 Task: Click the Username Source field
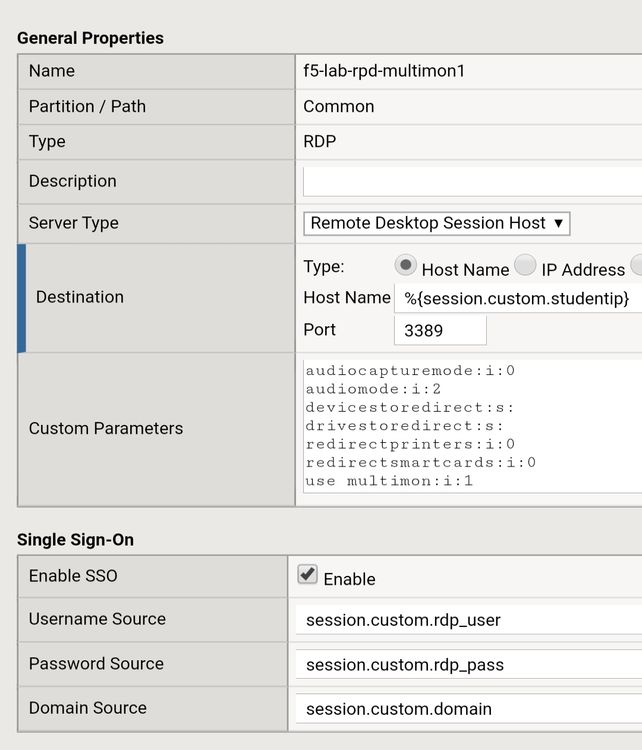point(468,620)
